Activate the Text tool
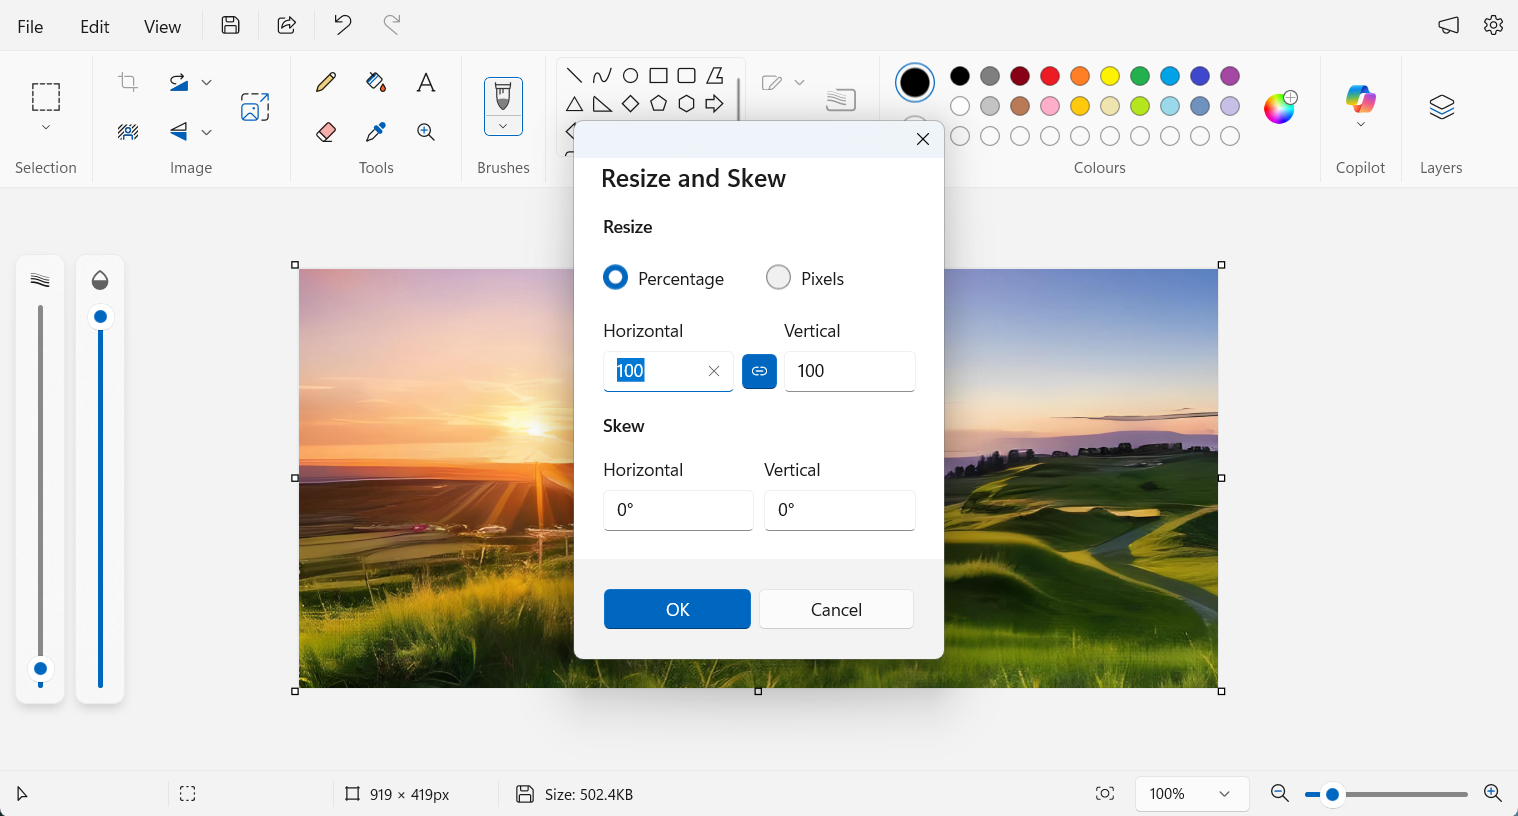The width and height of the screenshot is (1518, 816). 426,82
